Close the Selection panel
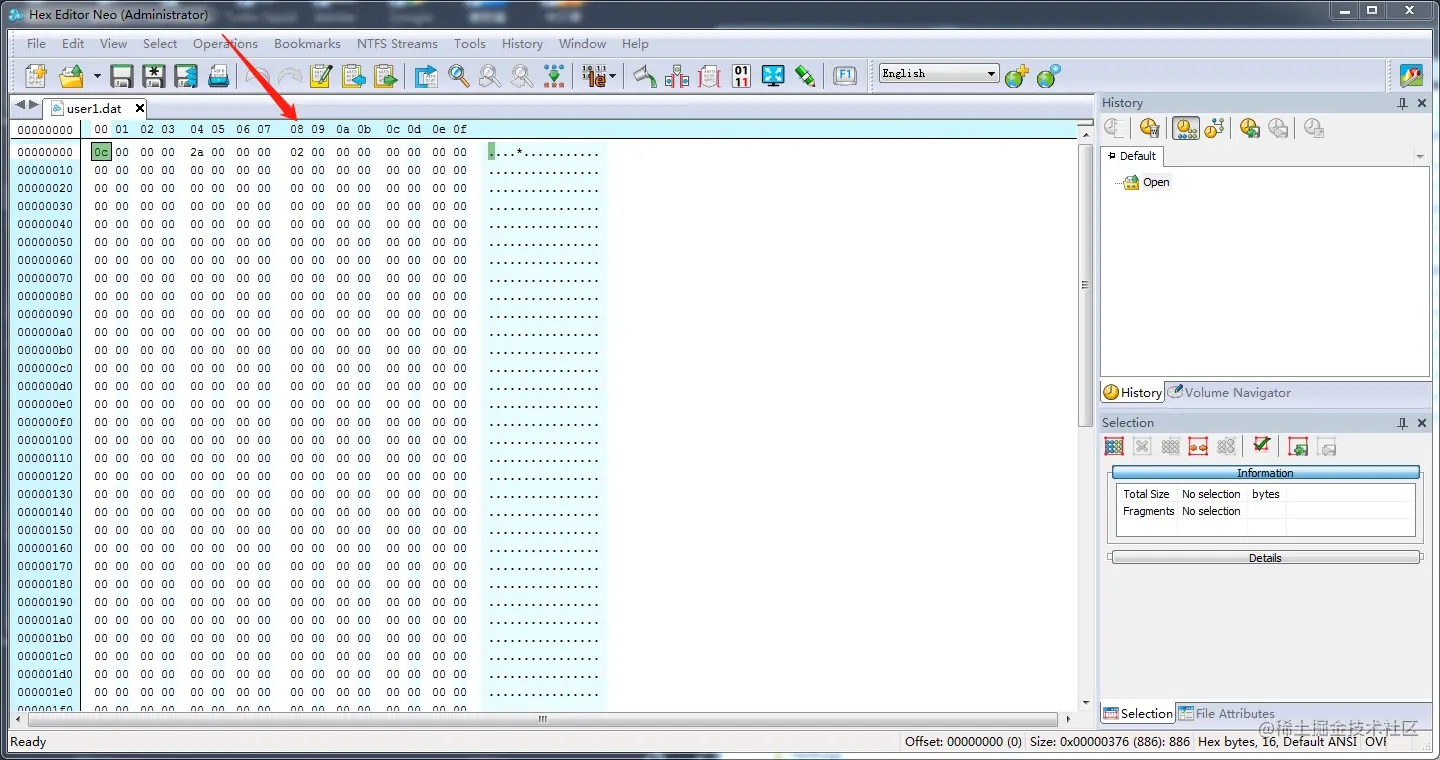The image size is (1440, 760). [x=1422, y=423]
